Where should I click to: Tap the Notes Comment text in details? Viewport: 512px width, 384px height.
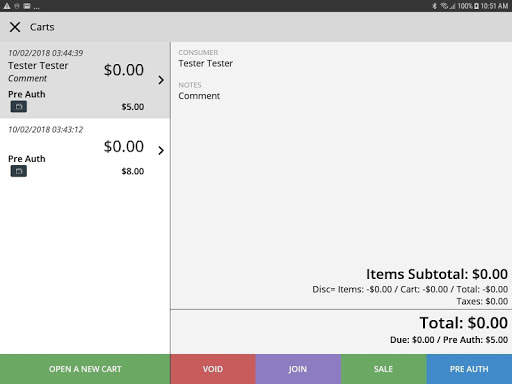click(199, 96)
